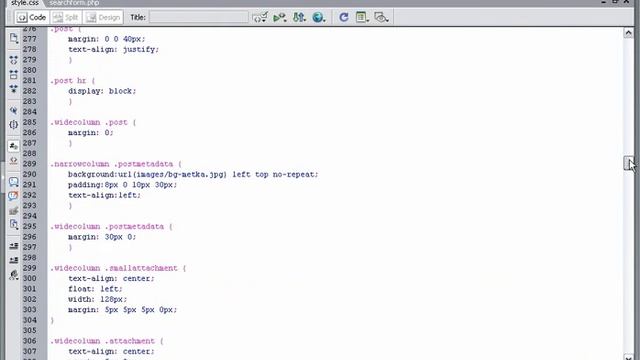Click the Collapse Selection icon
Image resolution: width=640 pixels, height=360 pixels.
(x=13, y=74)
